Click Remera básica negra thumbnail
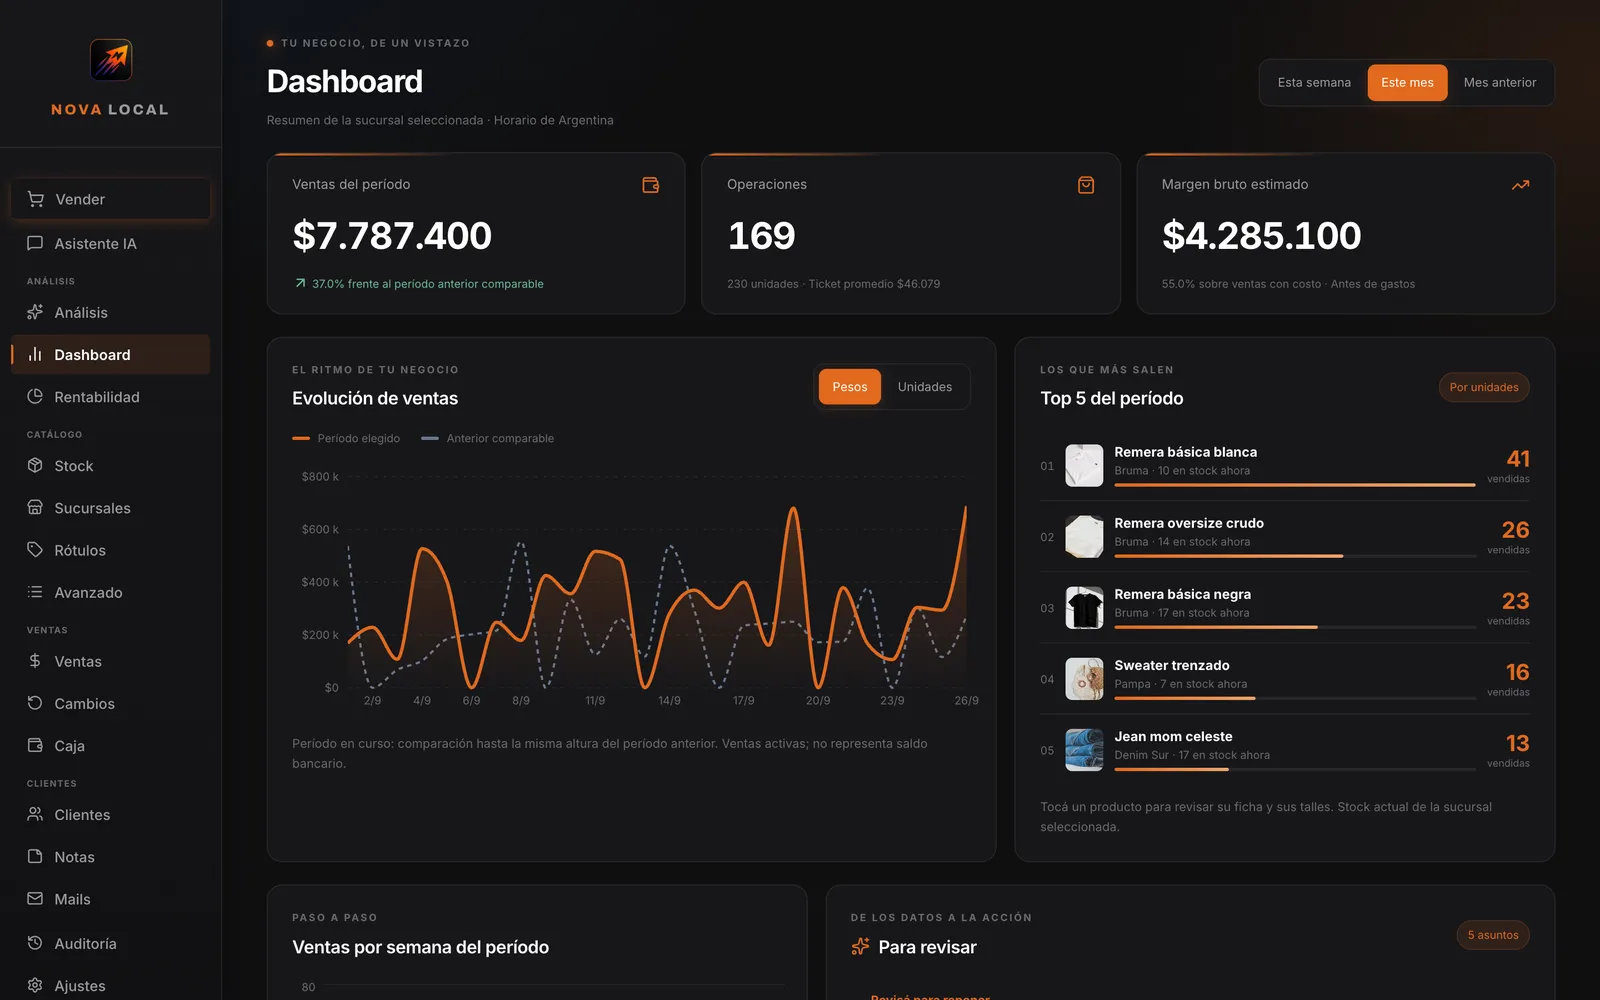 [1084, 607]
